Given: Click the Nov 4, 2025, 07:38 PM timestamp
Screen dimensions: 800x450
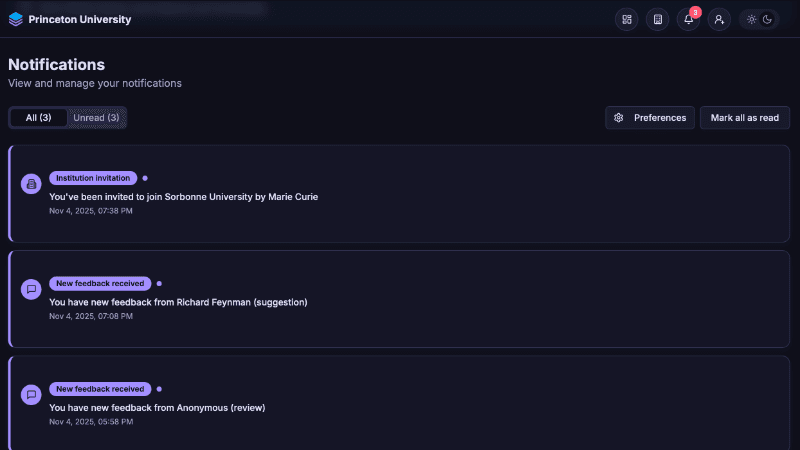Looking at the screenshot, I should pyautogui.click(x=91, y=211).
